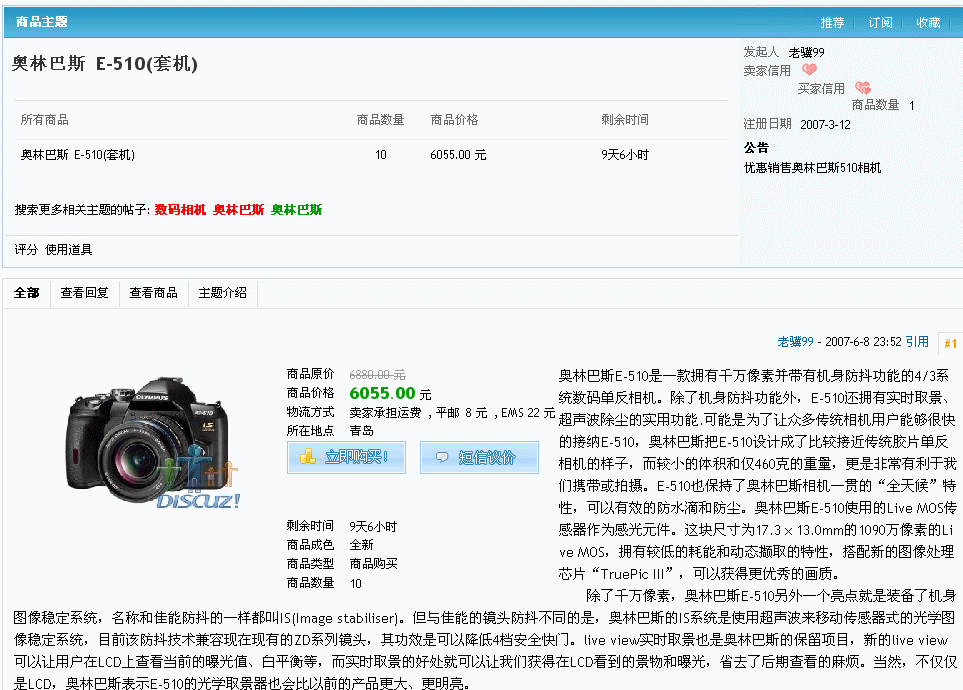Click the seller credit heart icon

tap(809, 69)
